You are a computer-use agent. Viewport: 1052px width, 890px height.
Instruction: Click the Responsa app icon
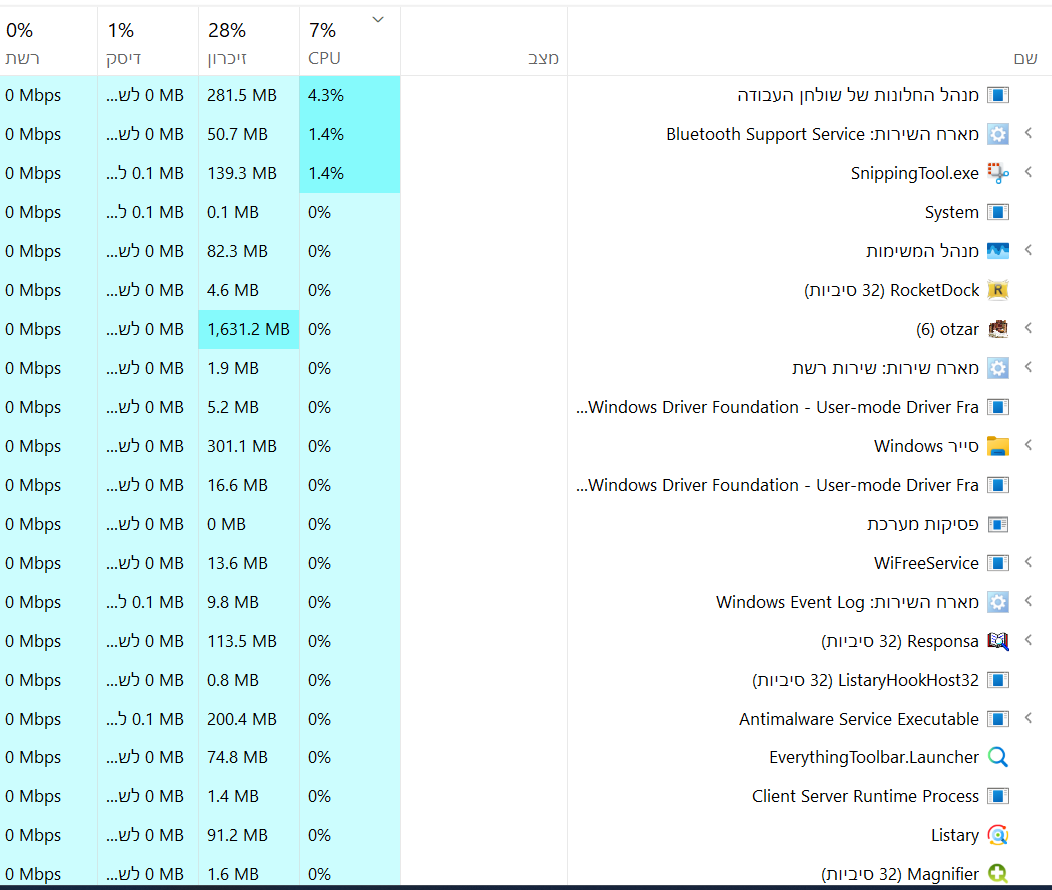pyautogui.click(x=997, y=641)
